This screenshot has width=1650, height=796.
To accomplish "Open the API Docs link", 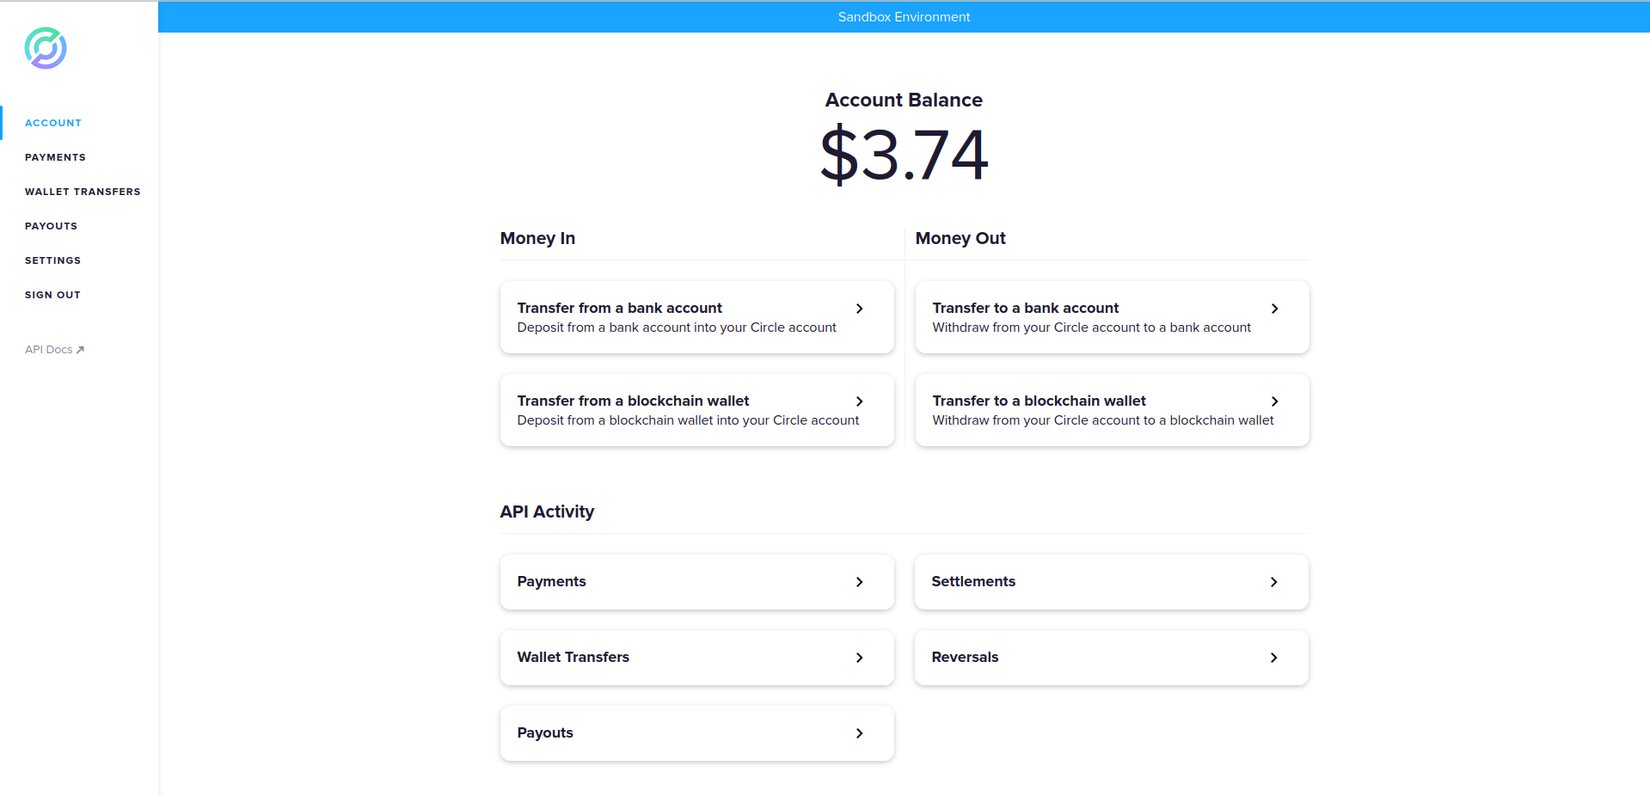I will click(x=49, y=350).
